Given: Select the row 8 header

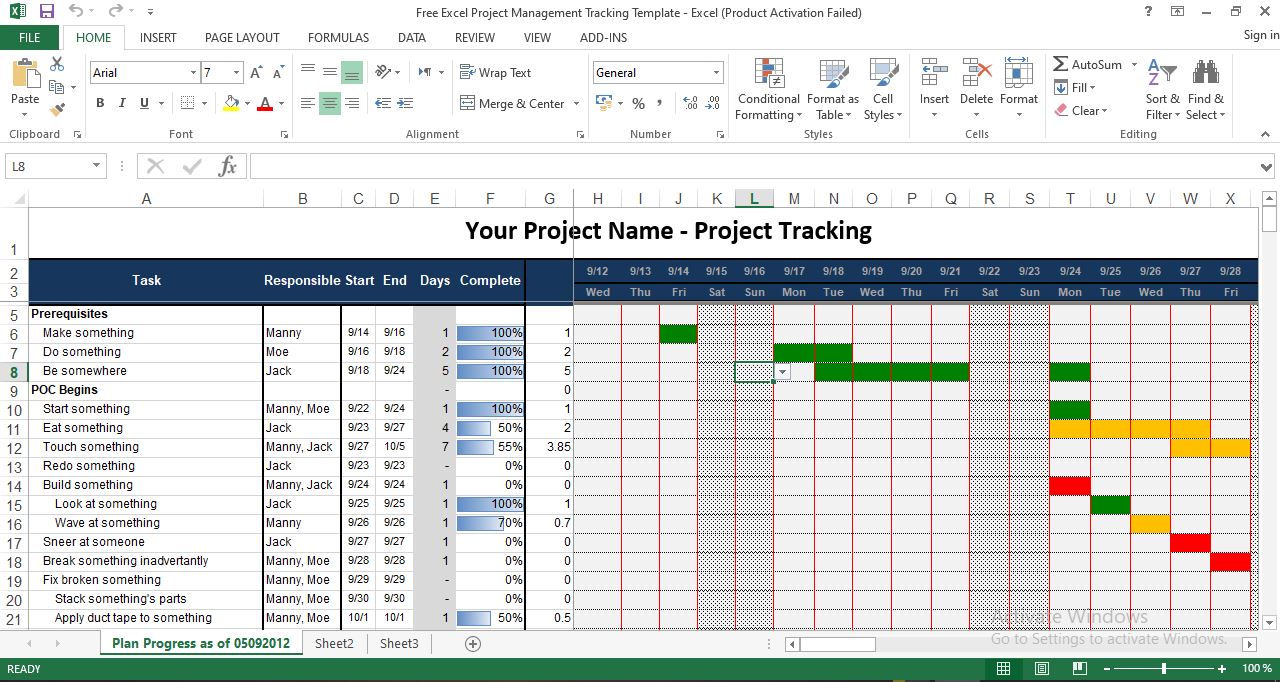Looking at the screenshot, I should 14,371.
